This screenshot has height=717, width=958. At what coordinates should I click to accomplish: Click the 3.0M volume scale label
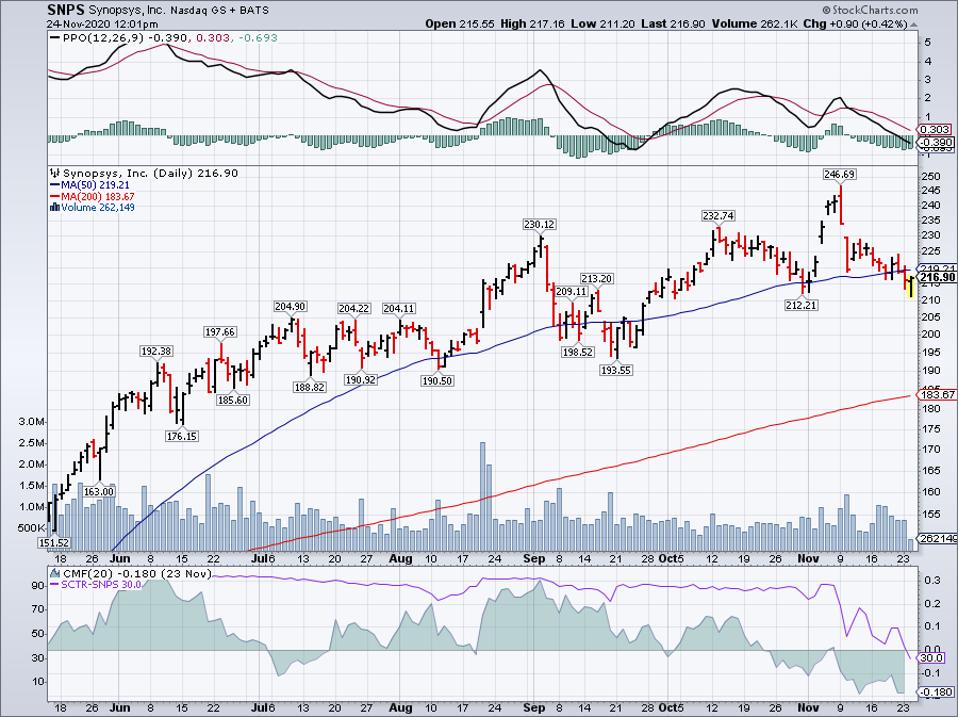pyautogui.click(x=33, y=422)
